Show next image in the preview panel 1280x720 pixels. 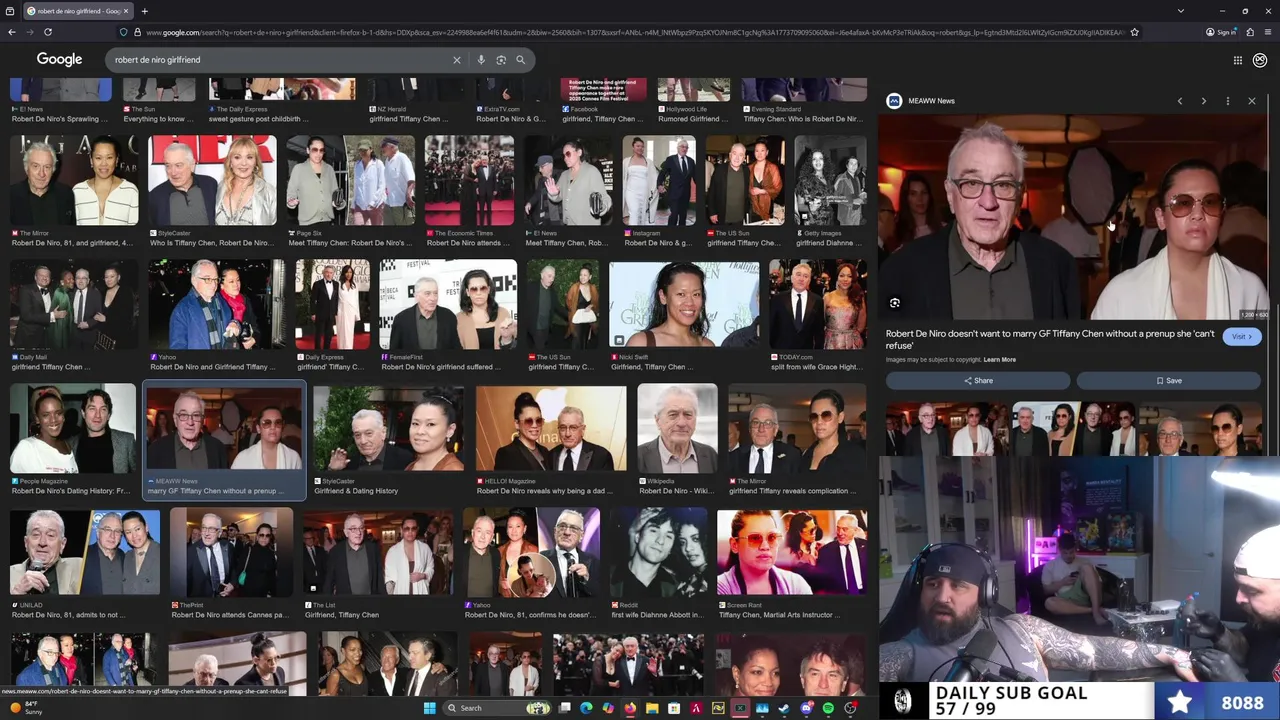tap(1203, 101)
